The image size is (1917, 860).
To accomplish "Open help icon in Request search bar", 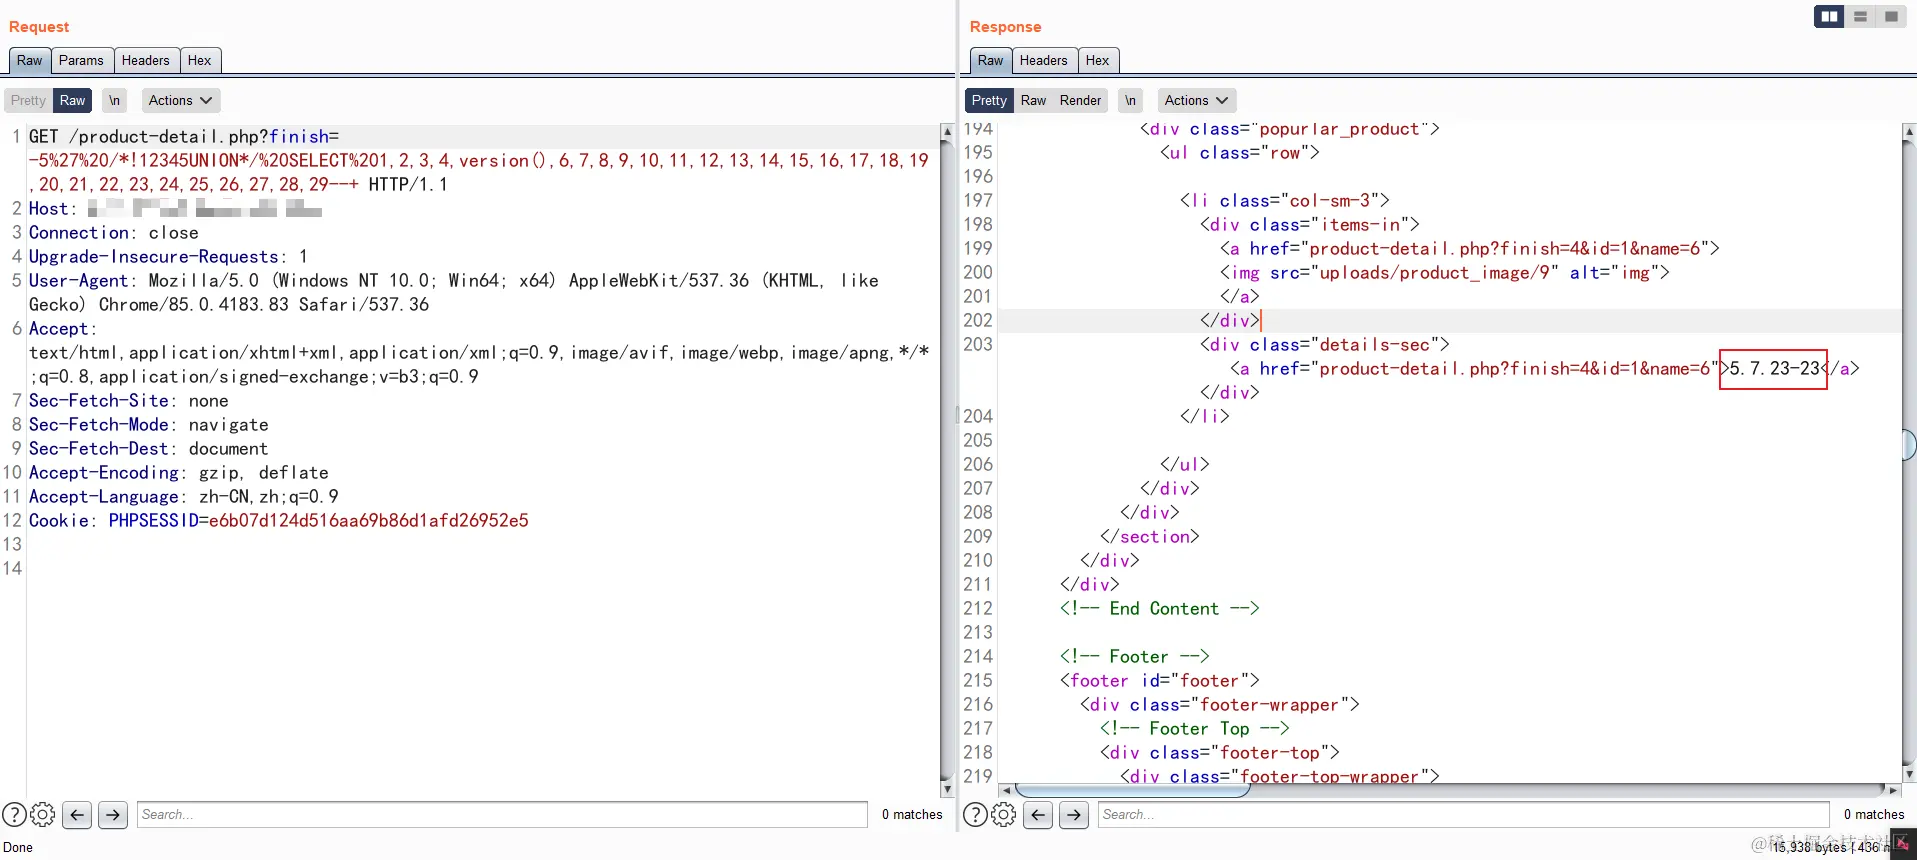I will pos(14,815).
